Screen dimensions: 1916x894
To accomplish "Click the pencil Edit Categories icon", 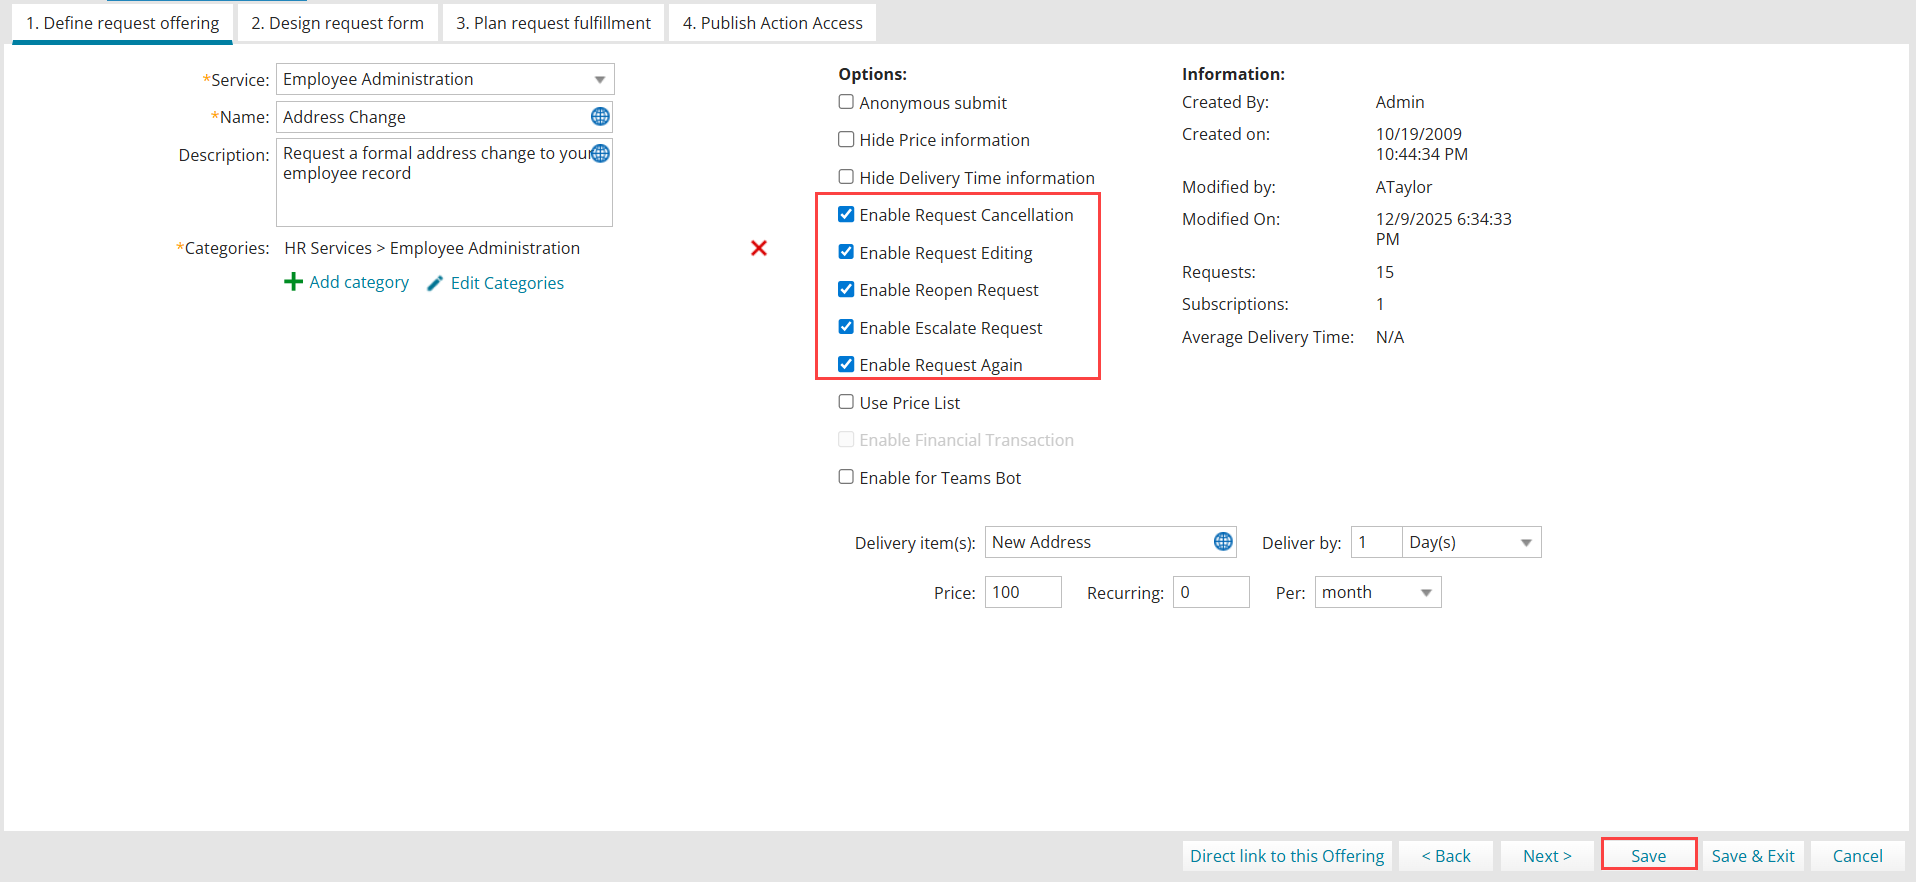I will click(x=435, y=284).
